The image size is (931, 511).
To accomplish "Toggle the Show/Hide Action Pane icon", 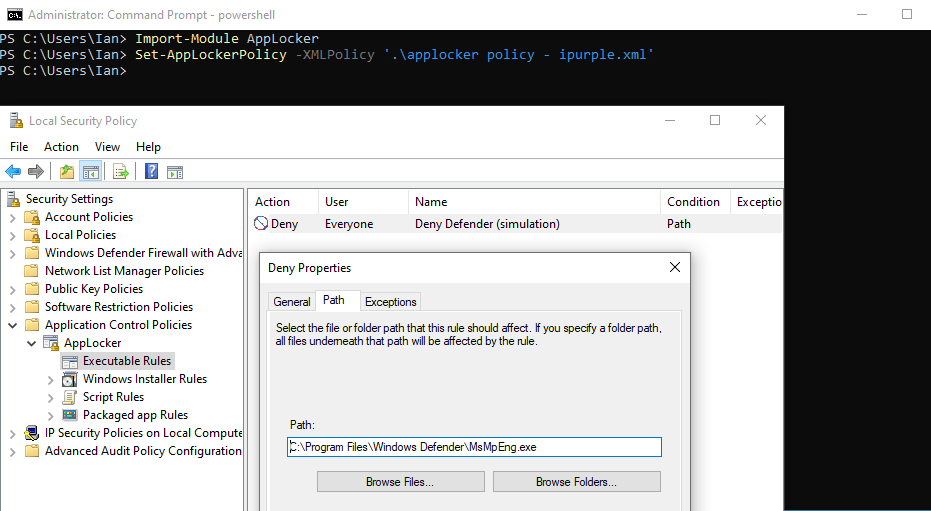I will point(175,171).
